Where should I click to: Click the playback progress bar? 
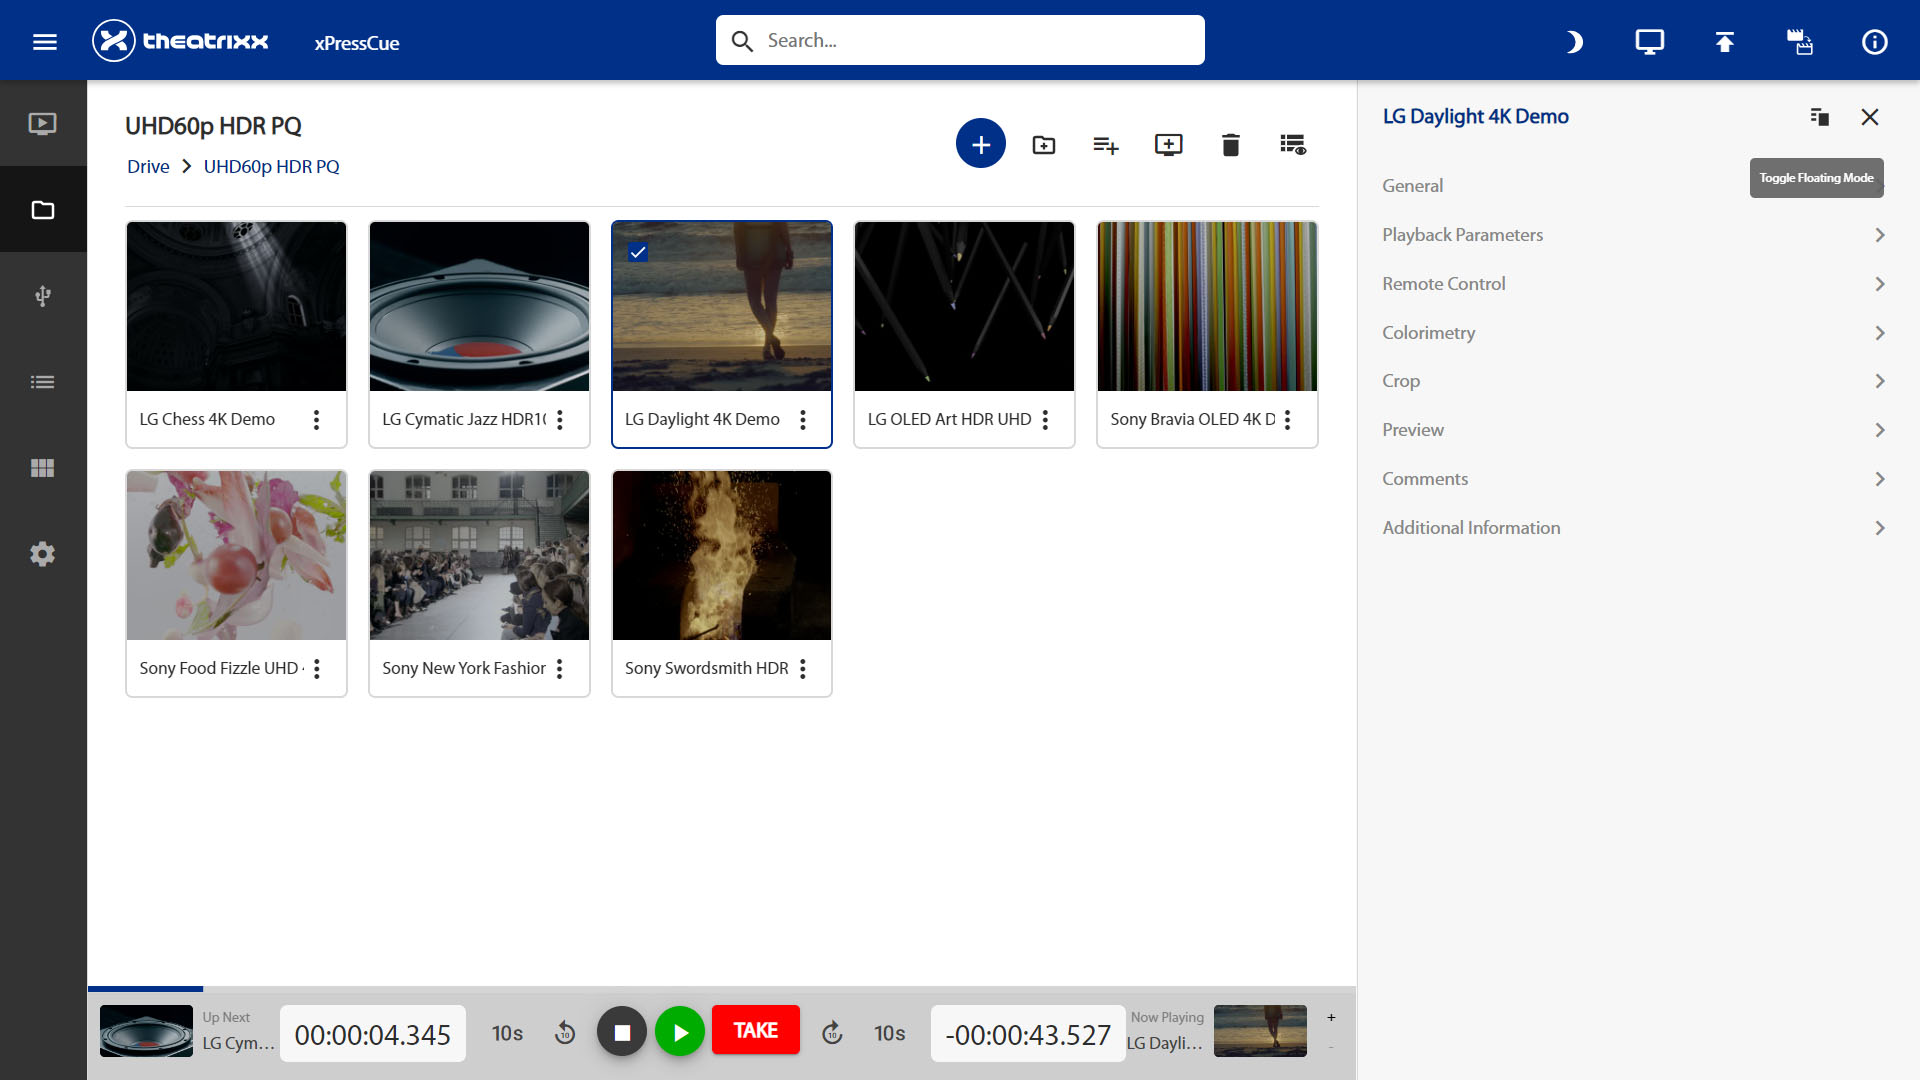click(x=721, y=989)
